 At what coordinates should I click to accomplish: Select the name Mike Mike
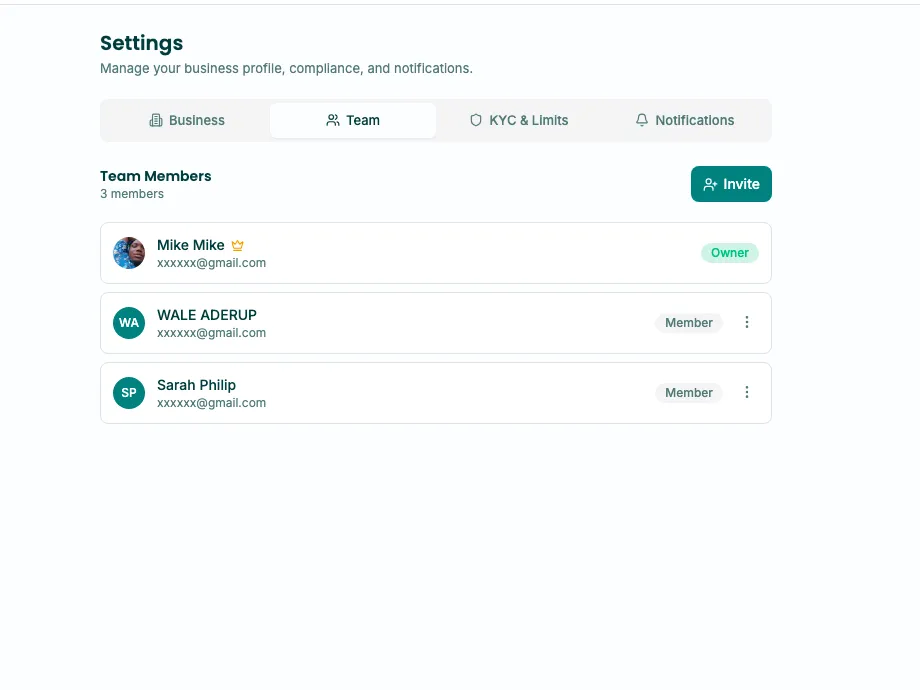(191, 245)
